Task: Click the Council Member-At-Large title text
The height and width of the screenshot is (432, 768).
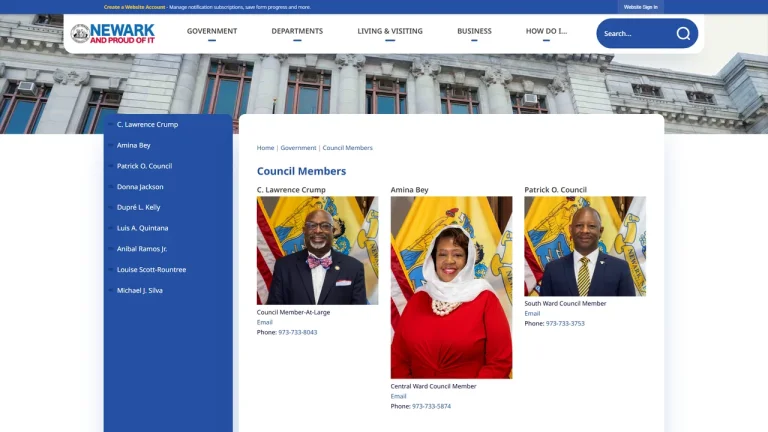Action: (x=293, y=312)
